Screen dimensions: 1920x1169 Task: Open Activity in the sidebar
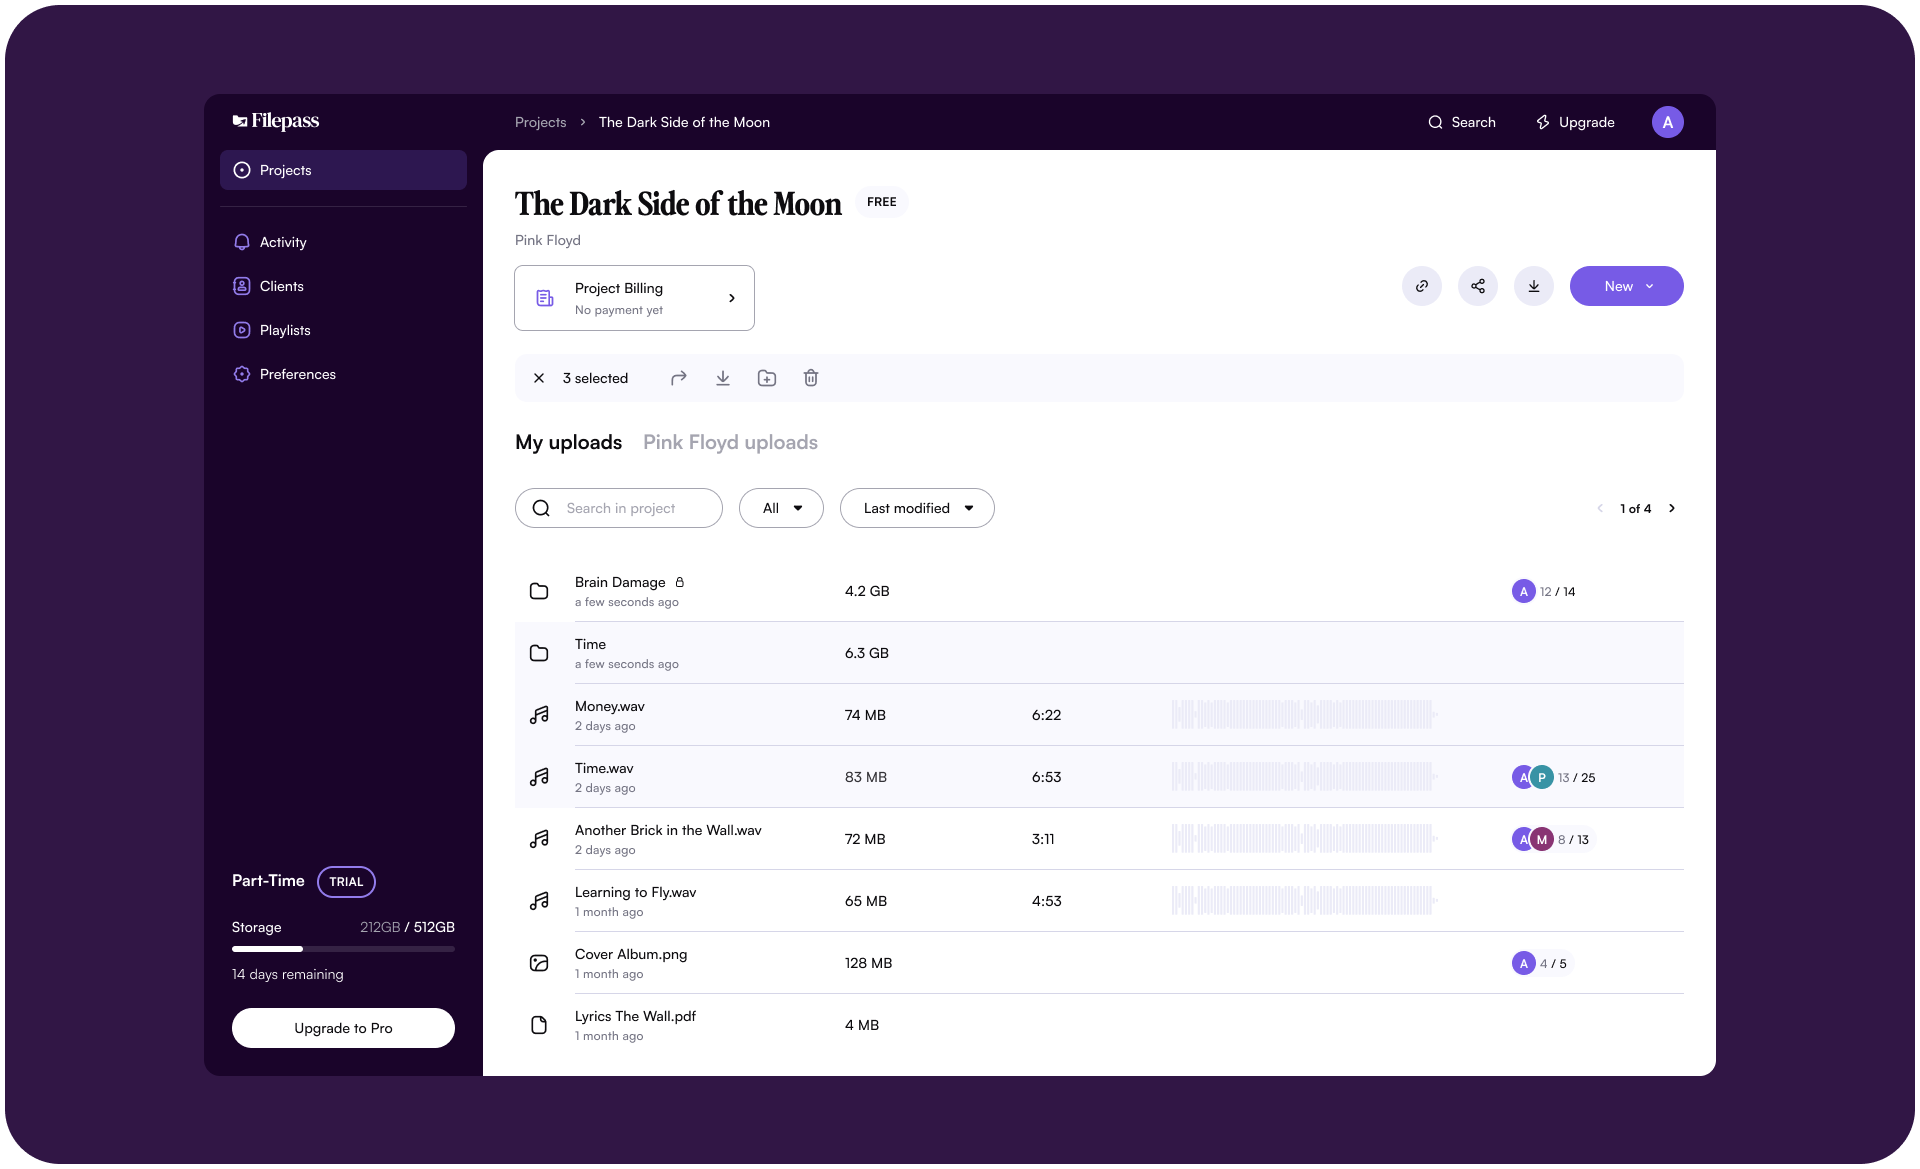coord(283,242)
